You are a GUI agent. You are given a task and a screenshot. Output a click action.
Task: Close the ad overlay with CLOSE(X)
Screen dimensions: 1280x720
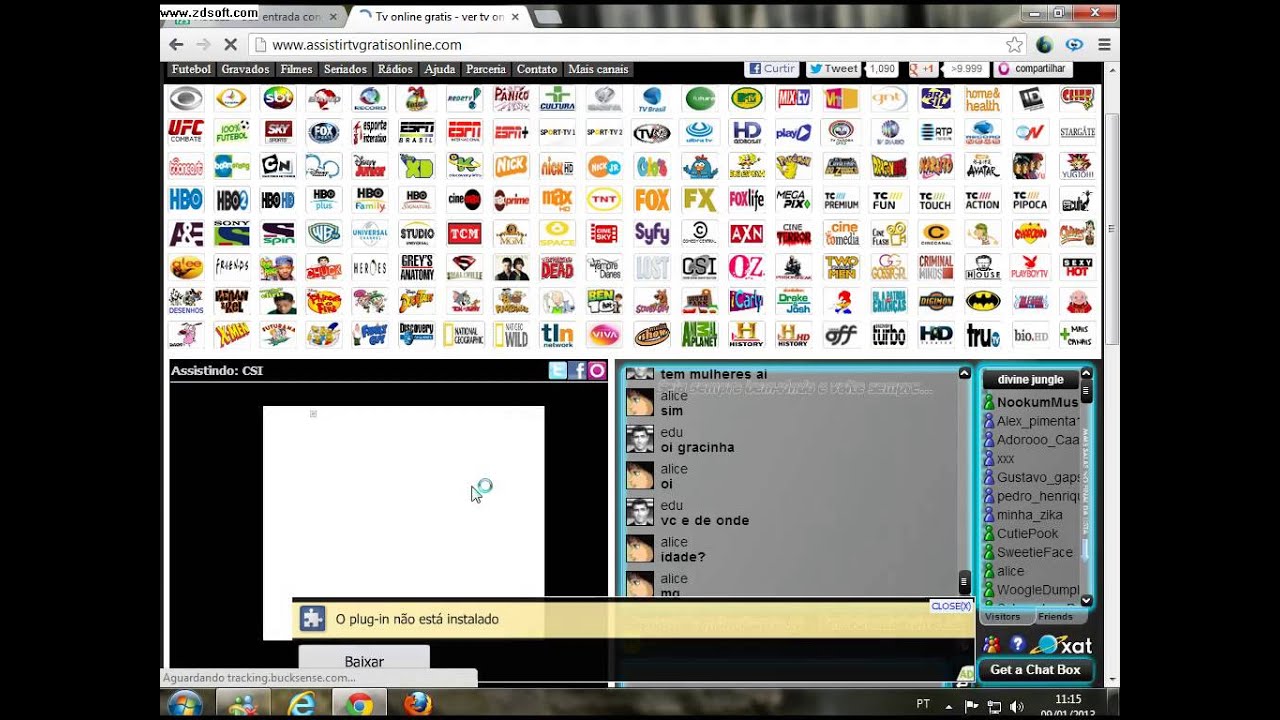coord(950,606)
